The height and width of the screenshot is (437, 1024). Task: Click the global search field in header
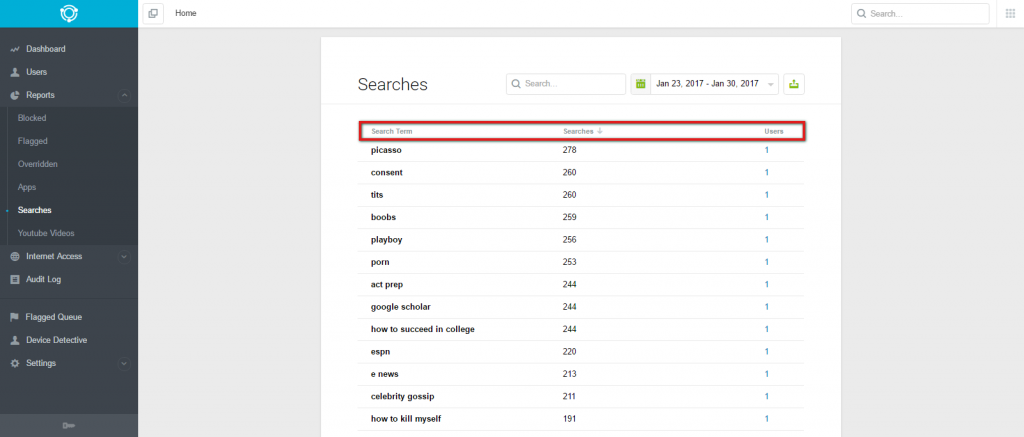click(x=920, y=14)
